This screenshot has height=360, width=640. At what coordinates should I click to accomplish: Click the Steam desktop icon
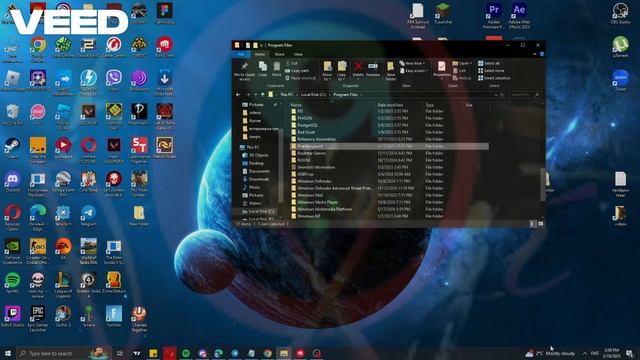tap(12, 149)
